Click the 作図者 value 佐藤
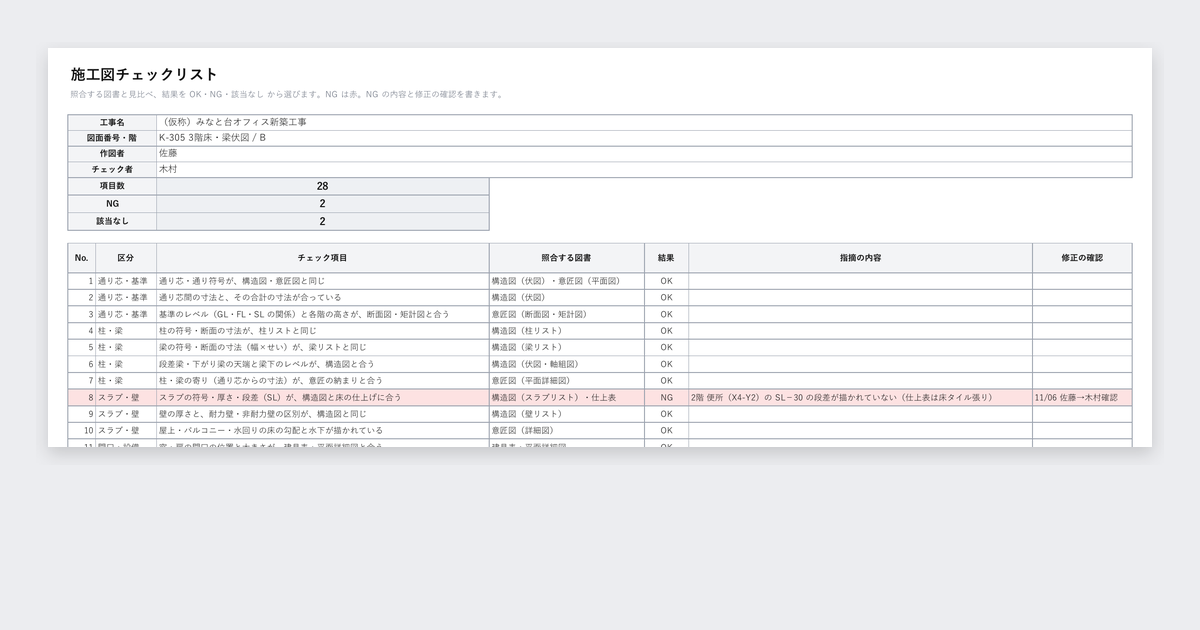The image size is (1200, 630). pos(644,154)
